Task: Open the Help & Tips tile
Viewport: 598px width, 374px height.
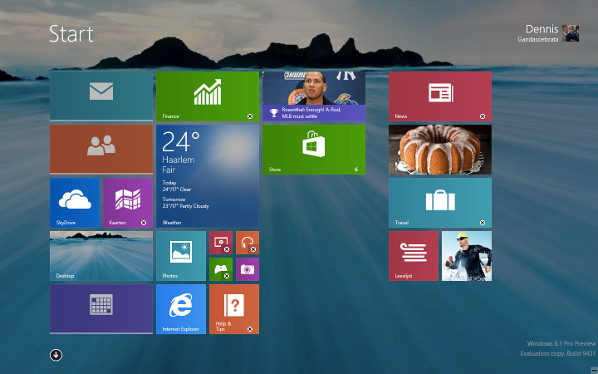Action: 234,309
